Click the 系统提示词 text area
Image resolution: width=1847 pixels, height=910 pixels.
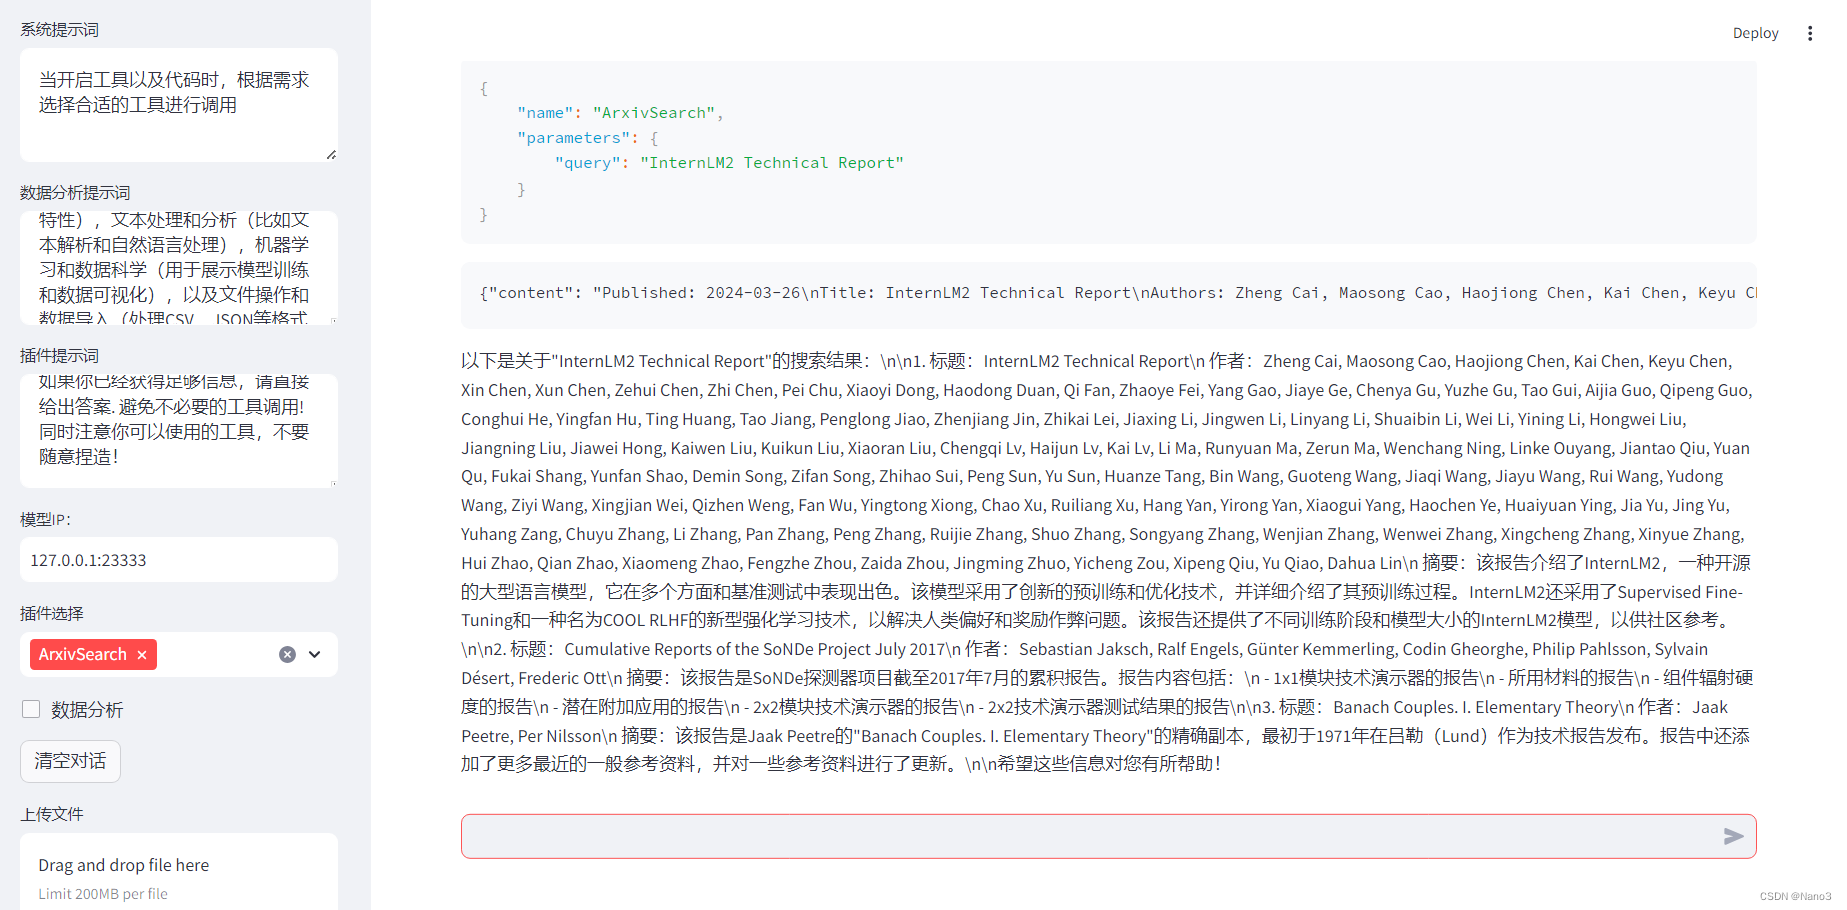[x=179, y=105]
